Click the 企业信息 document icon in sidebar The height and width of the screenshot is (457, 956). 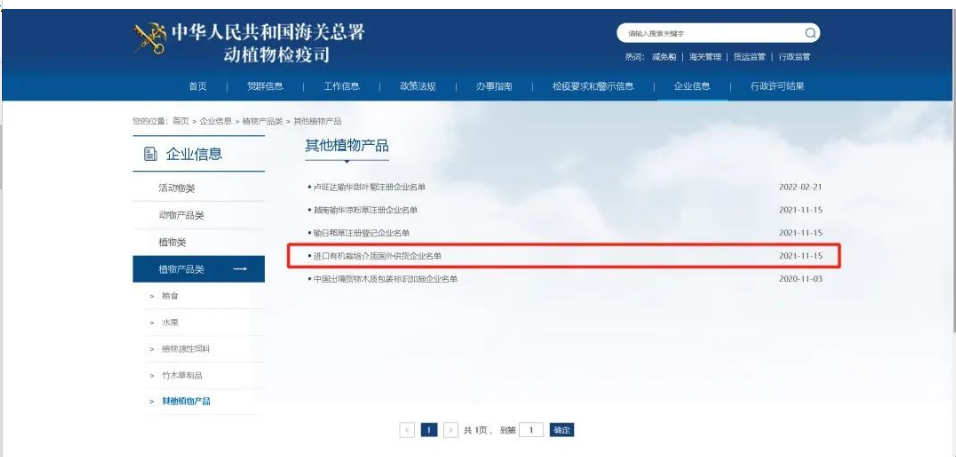[150, 154]
